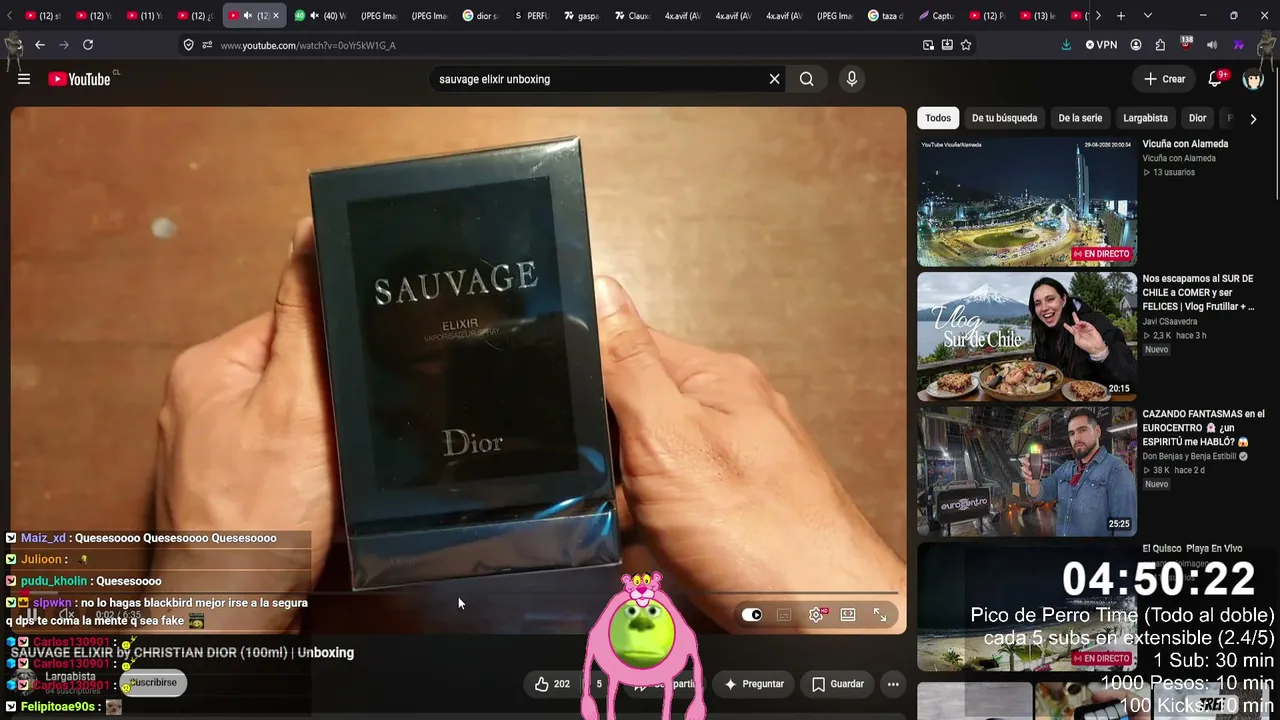Switch to the dior search browser tab
1280x720 pixels.
coord(480,16)
